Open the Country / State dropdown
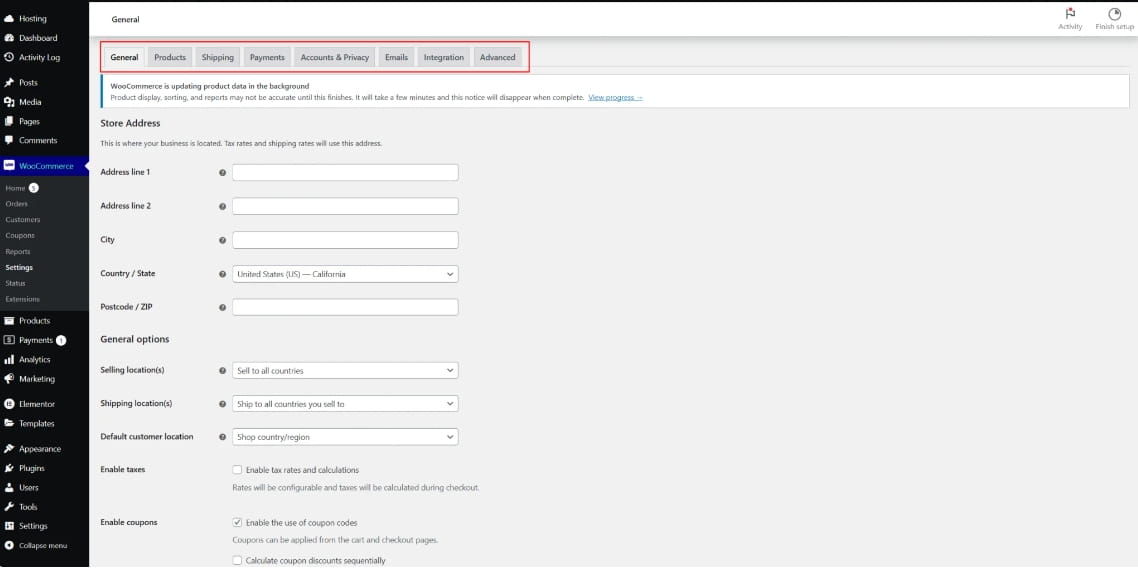Image resolution: width=1138 pixels, height=569 pixels. [x=344, y=274]
